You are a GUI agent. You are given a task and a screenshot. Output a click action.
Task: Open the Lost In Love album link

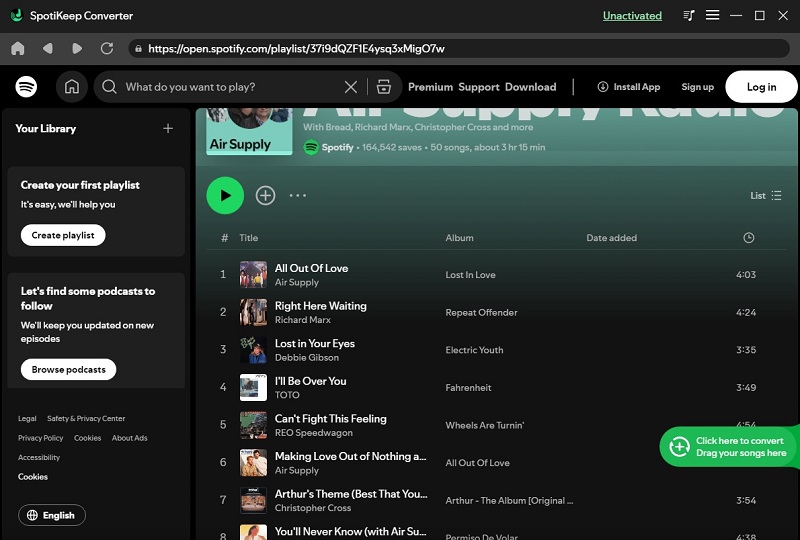coord(470,275)
